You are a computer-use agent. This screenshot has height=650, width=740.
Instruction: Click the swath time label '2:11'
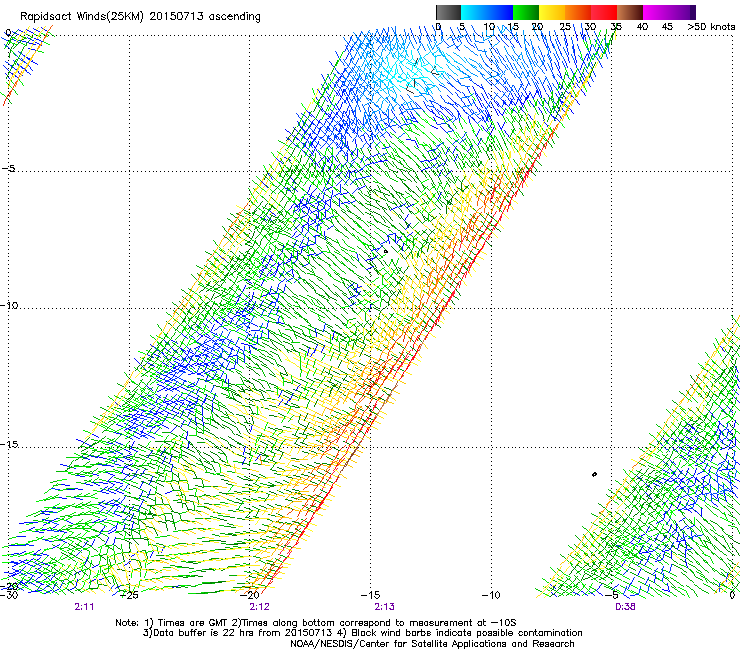click(84, 607)
